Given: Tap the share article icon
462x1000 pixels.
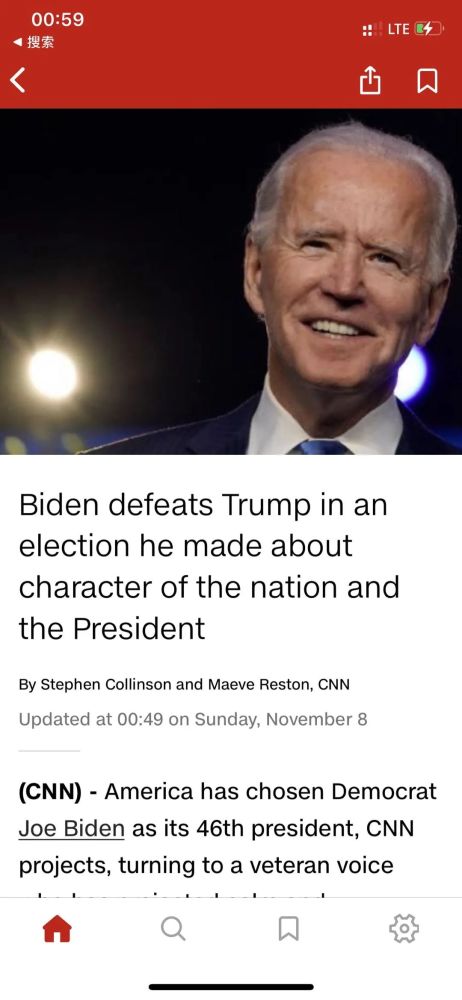Looking at the screenshot, I should point(369,81).
